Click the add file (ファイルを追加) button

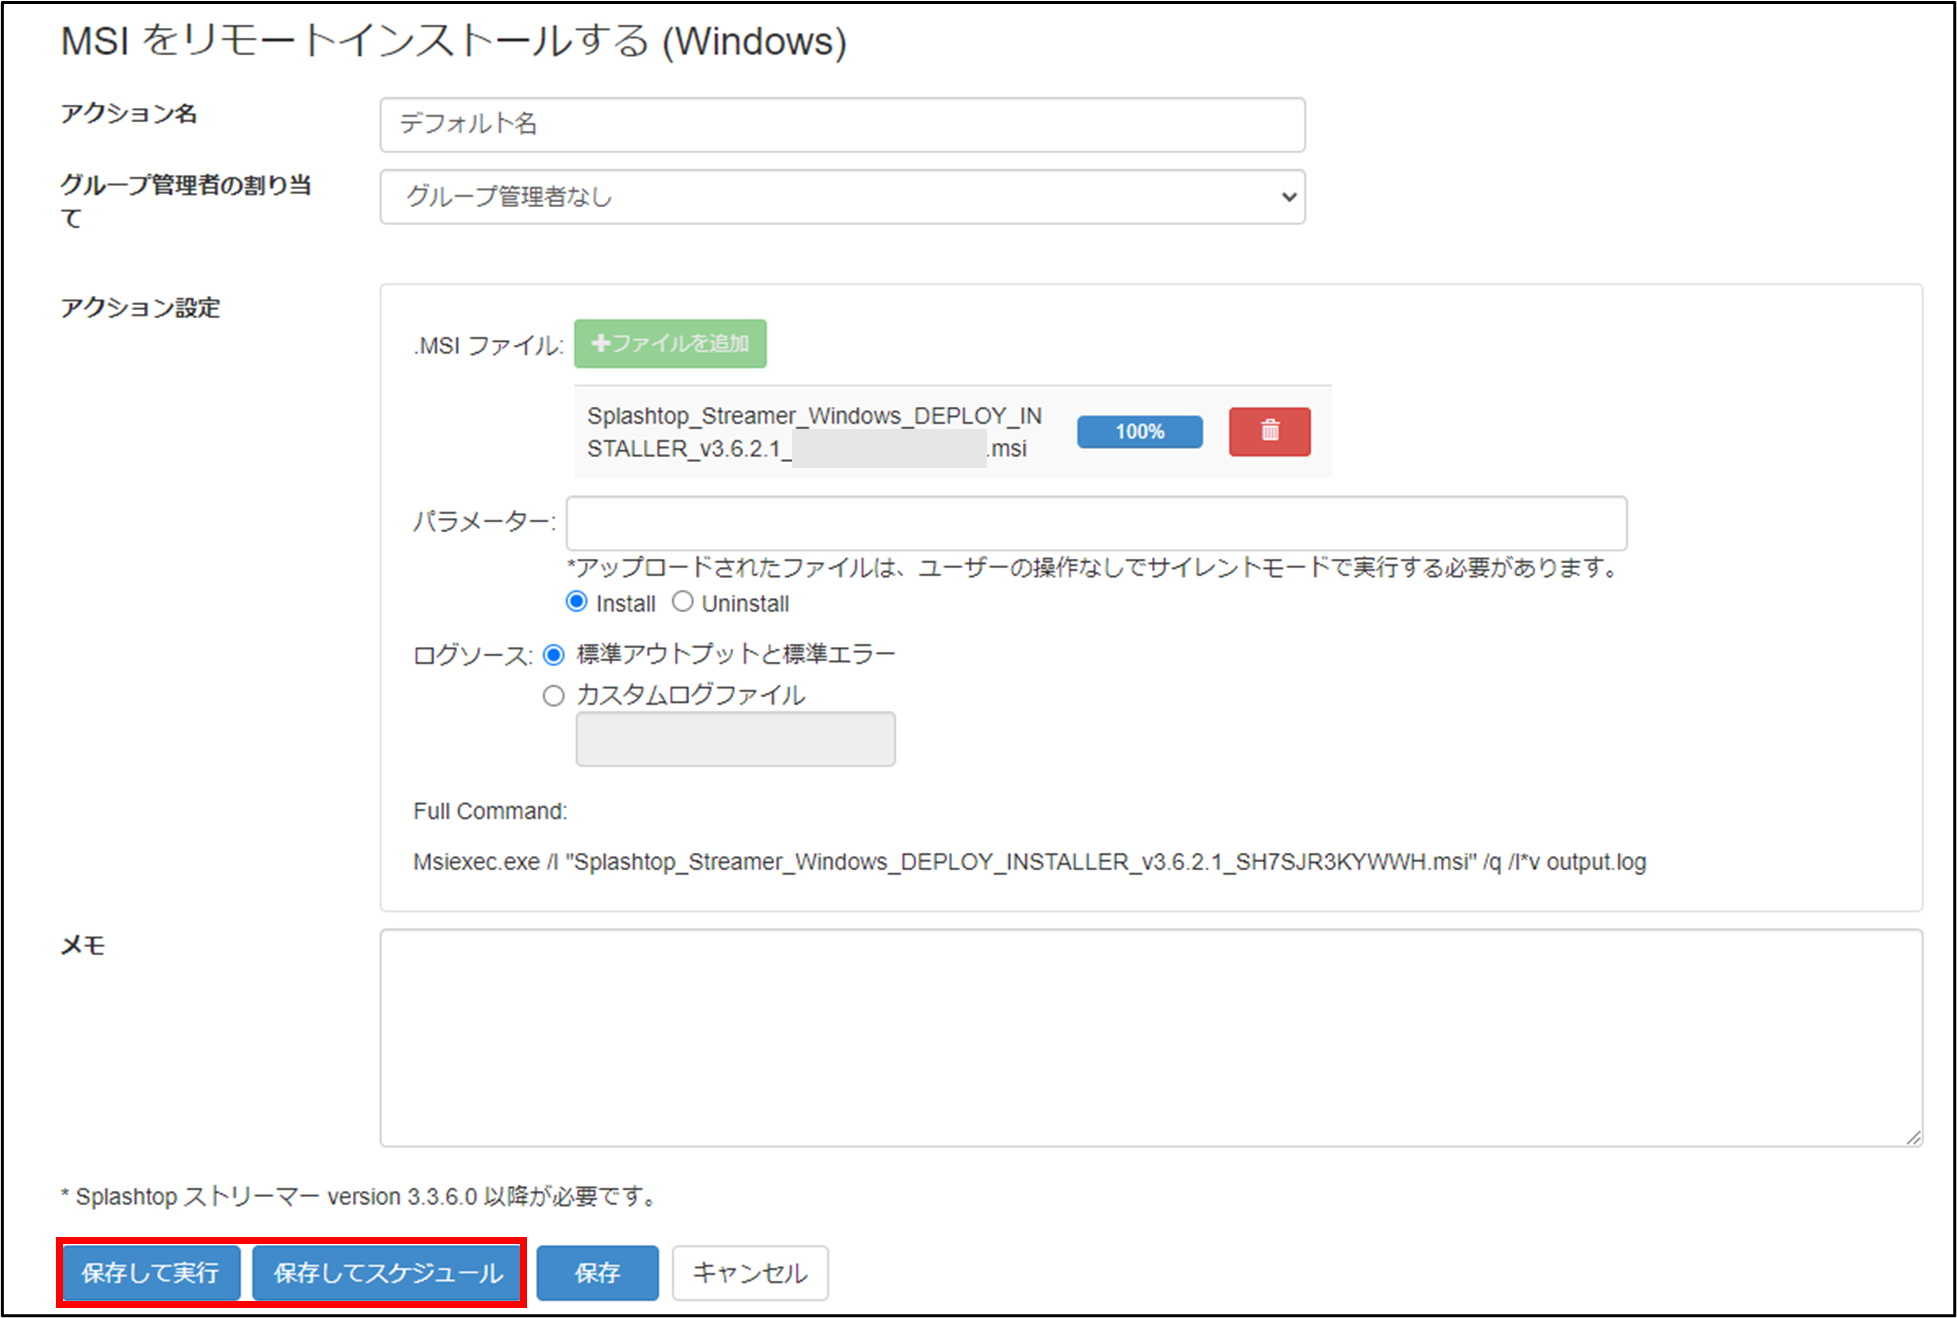[x=670, y=344]
